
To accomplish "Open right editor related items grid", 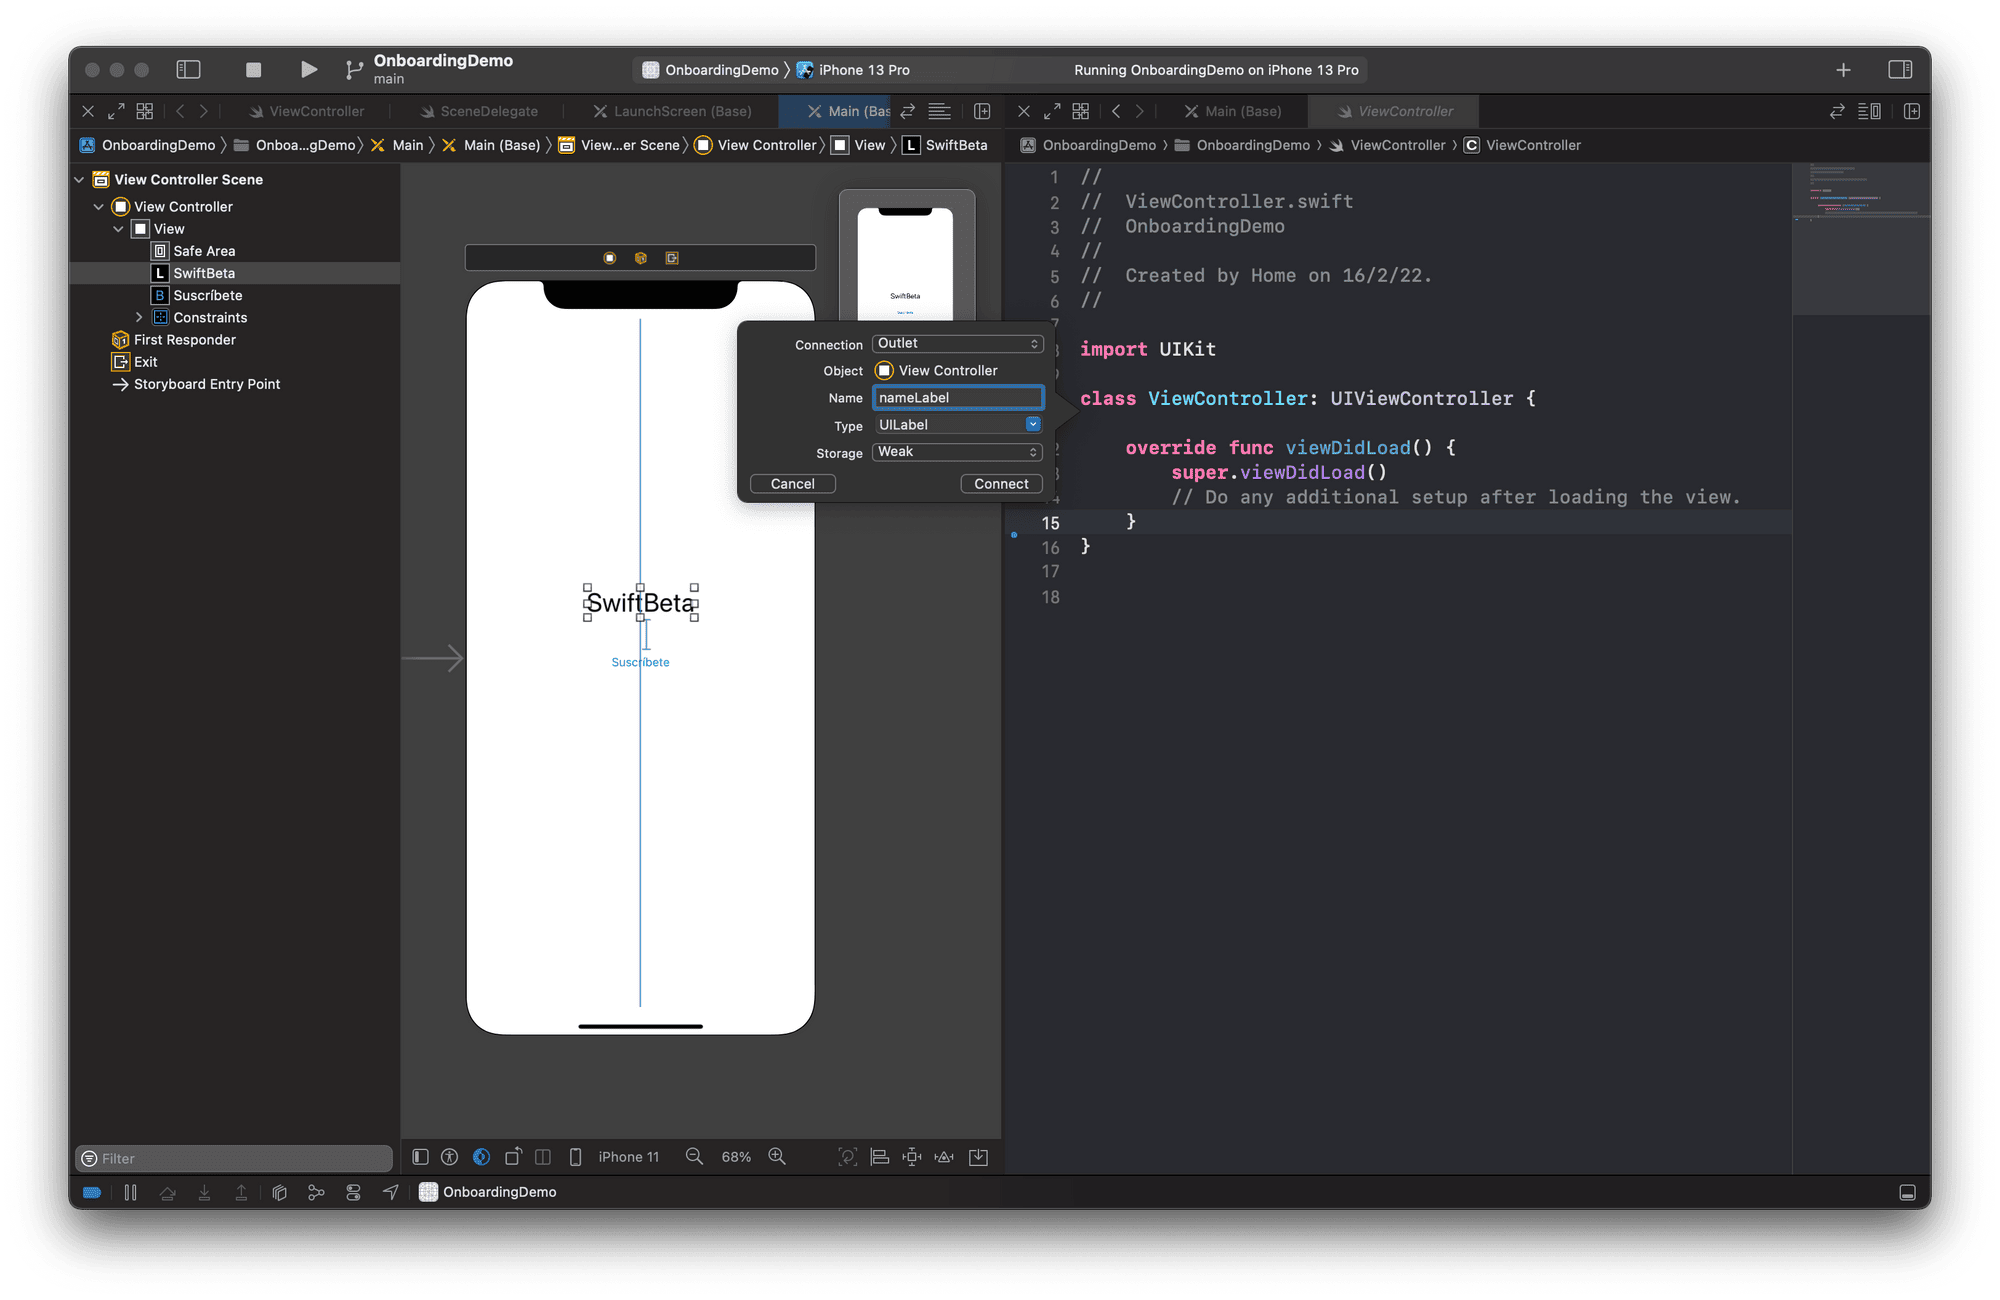I will pos(1081,111).
